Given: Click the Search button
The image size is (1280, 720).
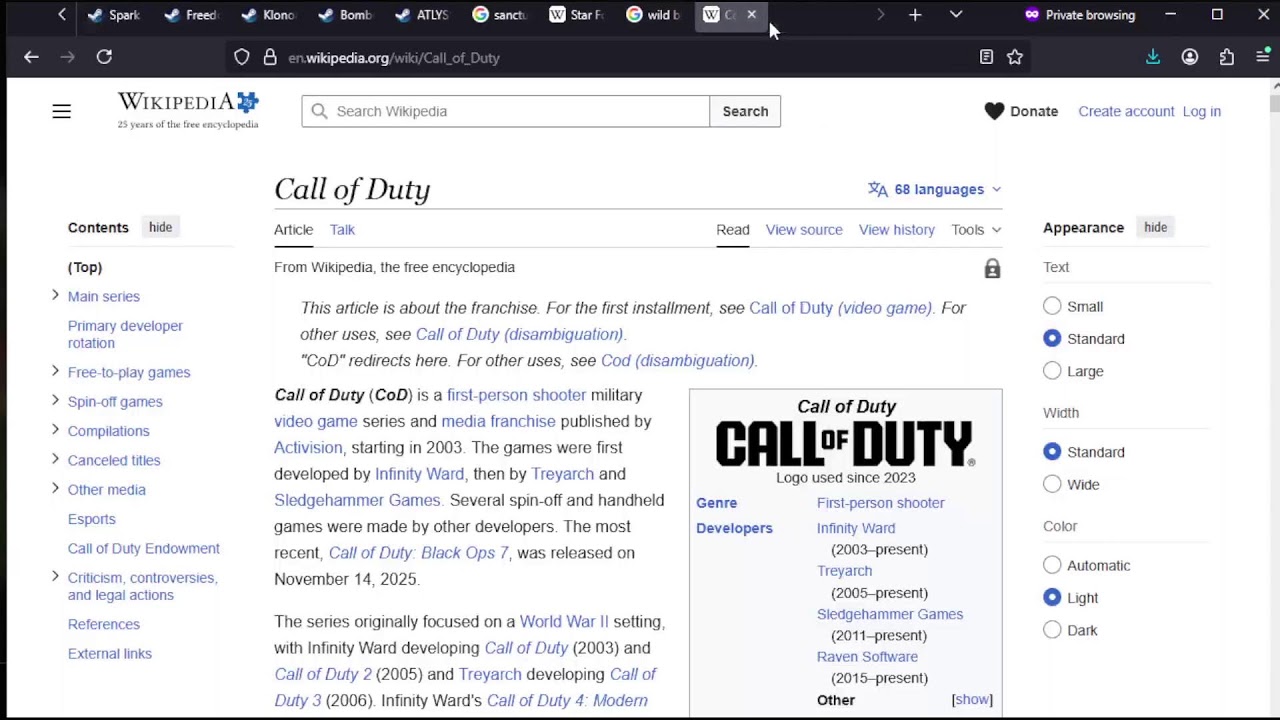Looking at the screenshot, I should (x=745, y=111).
